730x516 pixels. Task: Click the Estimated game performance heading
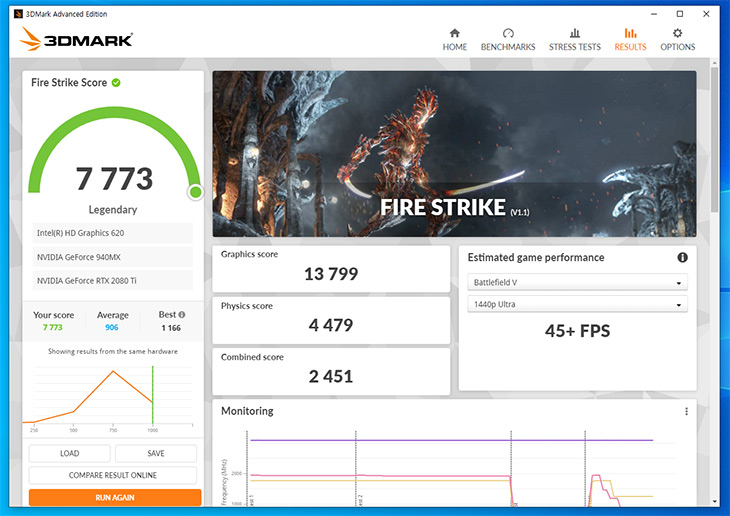pos(536,258)
